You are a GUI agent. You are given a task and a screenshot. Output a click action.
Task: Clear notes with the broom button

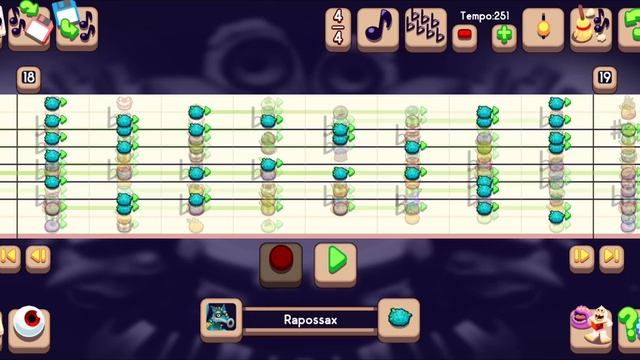click(591, 29)
